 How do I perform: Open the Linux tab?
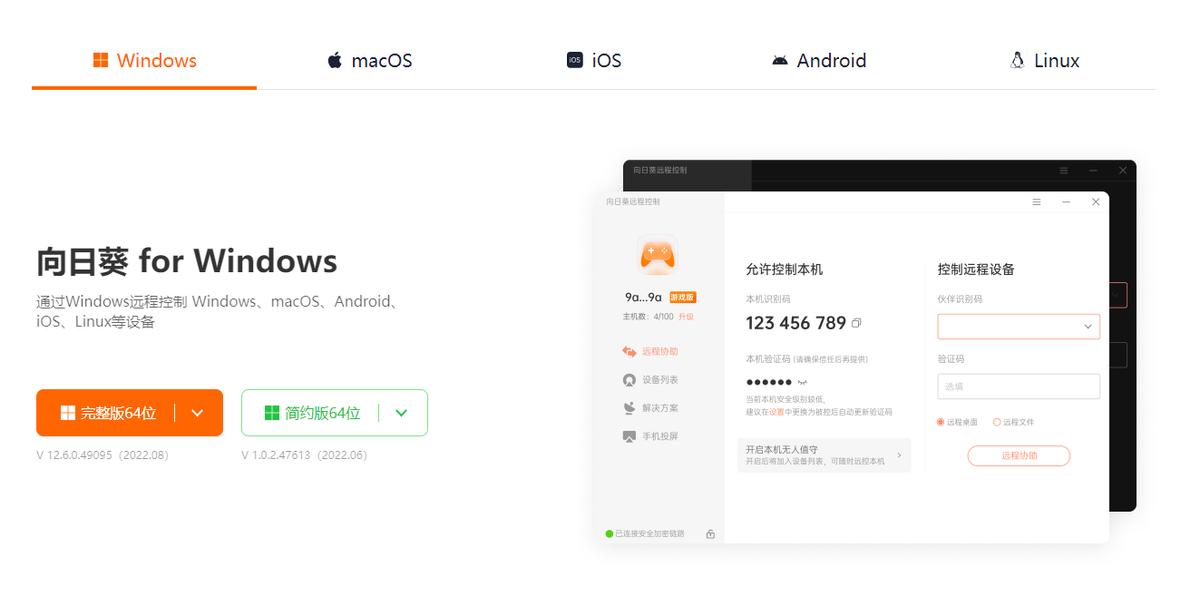(1045, 60)
